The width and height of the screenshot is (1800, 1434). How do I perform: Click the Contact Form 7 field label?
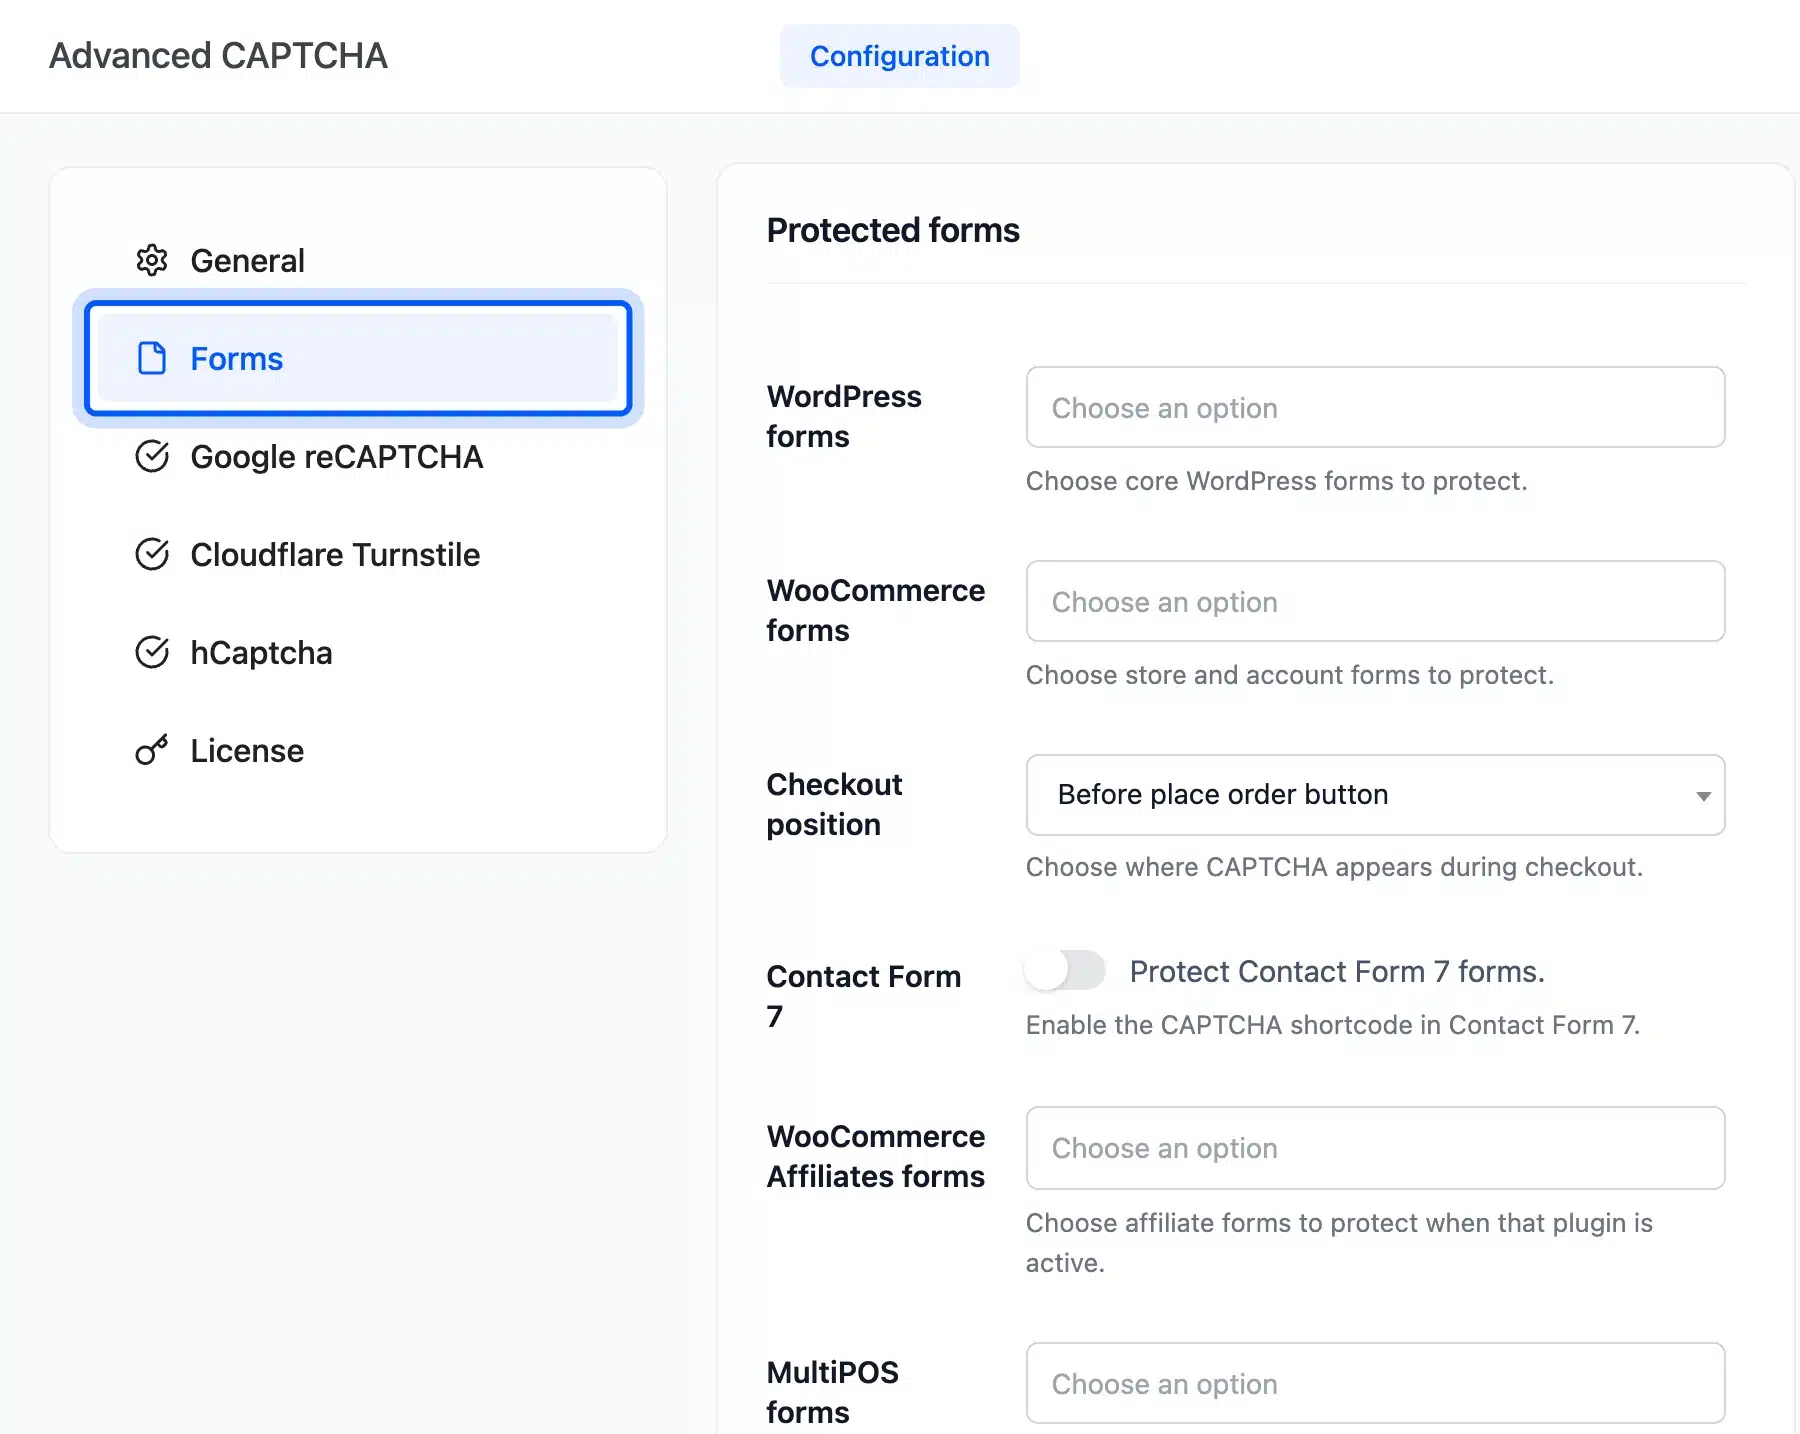(864, 996)
